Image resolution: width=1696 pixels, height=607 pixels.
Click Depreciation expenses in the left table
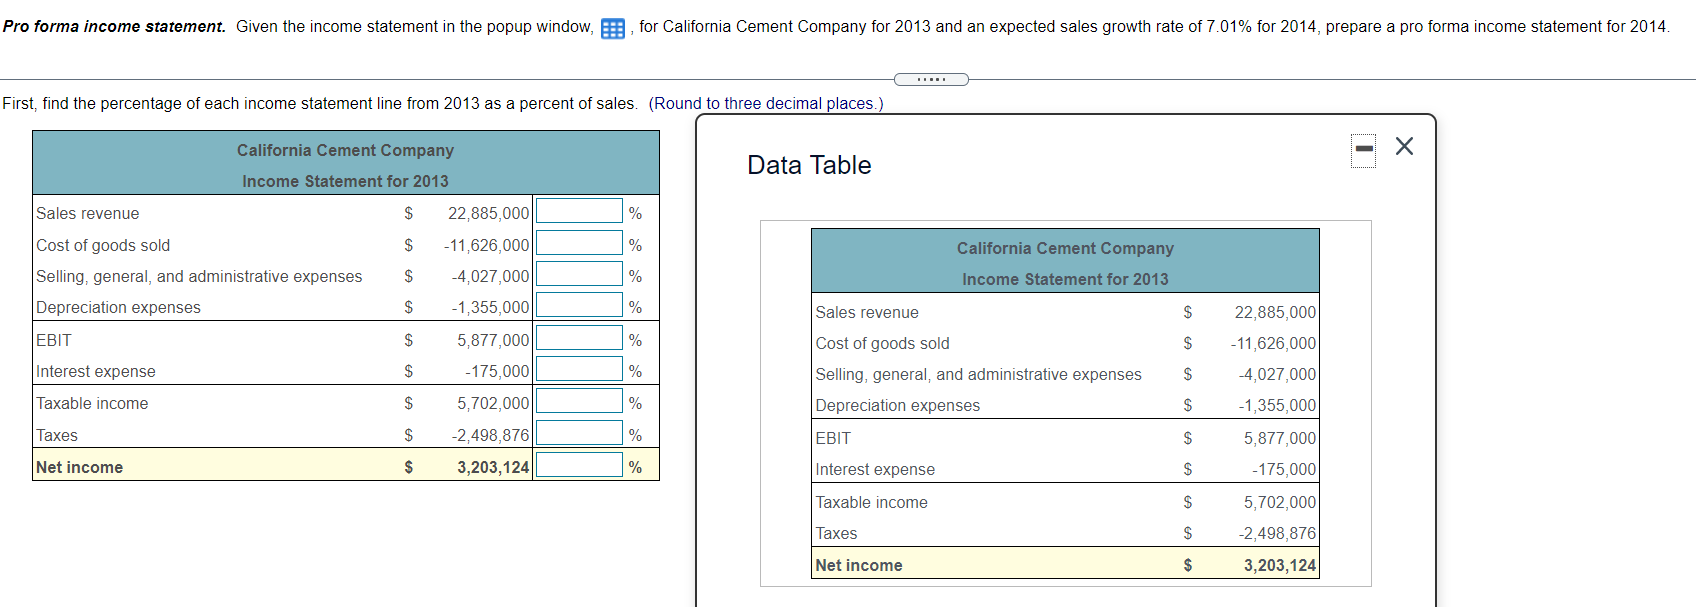pyautogui.click(x=118, y=307)
